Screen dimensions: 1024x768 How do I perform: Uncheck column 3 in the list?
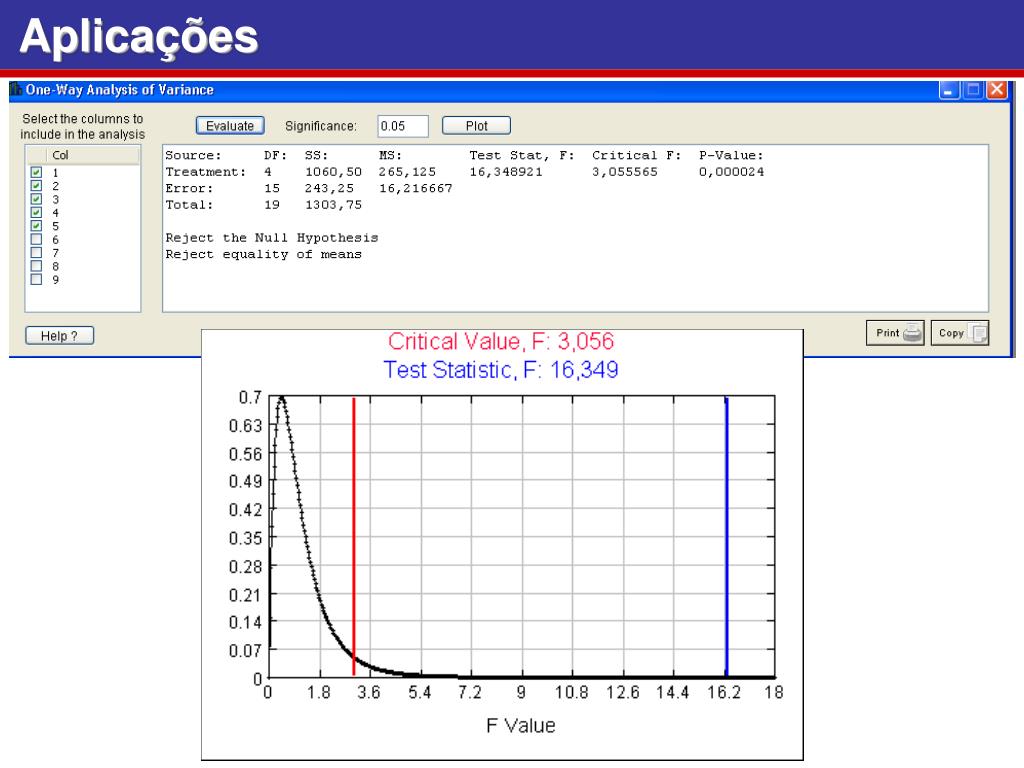pyautogui.click(x=37, y=199)
